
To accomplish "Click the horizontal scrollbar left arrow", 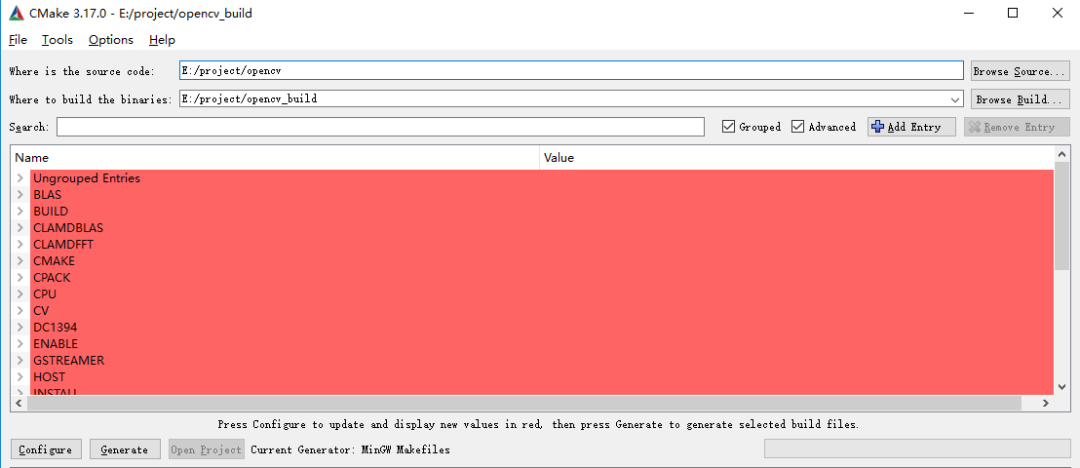I will tap(19, 403).
